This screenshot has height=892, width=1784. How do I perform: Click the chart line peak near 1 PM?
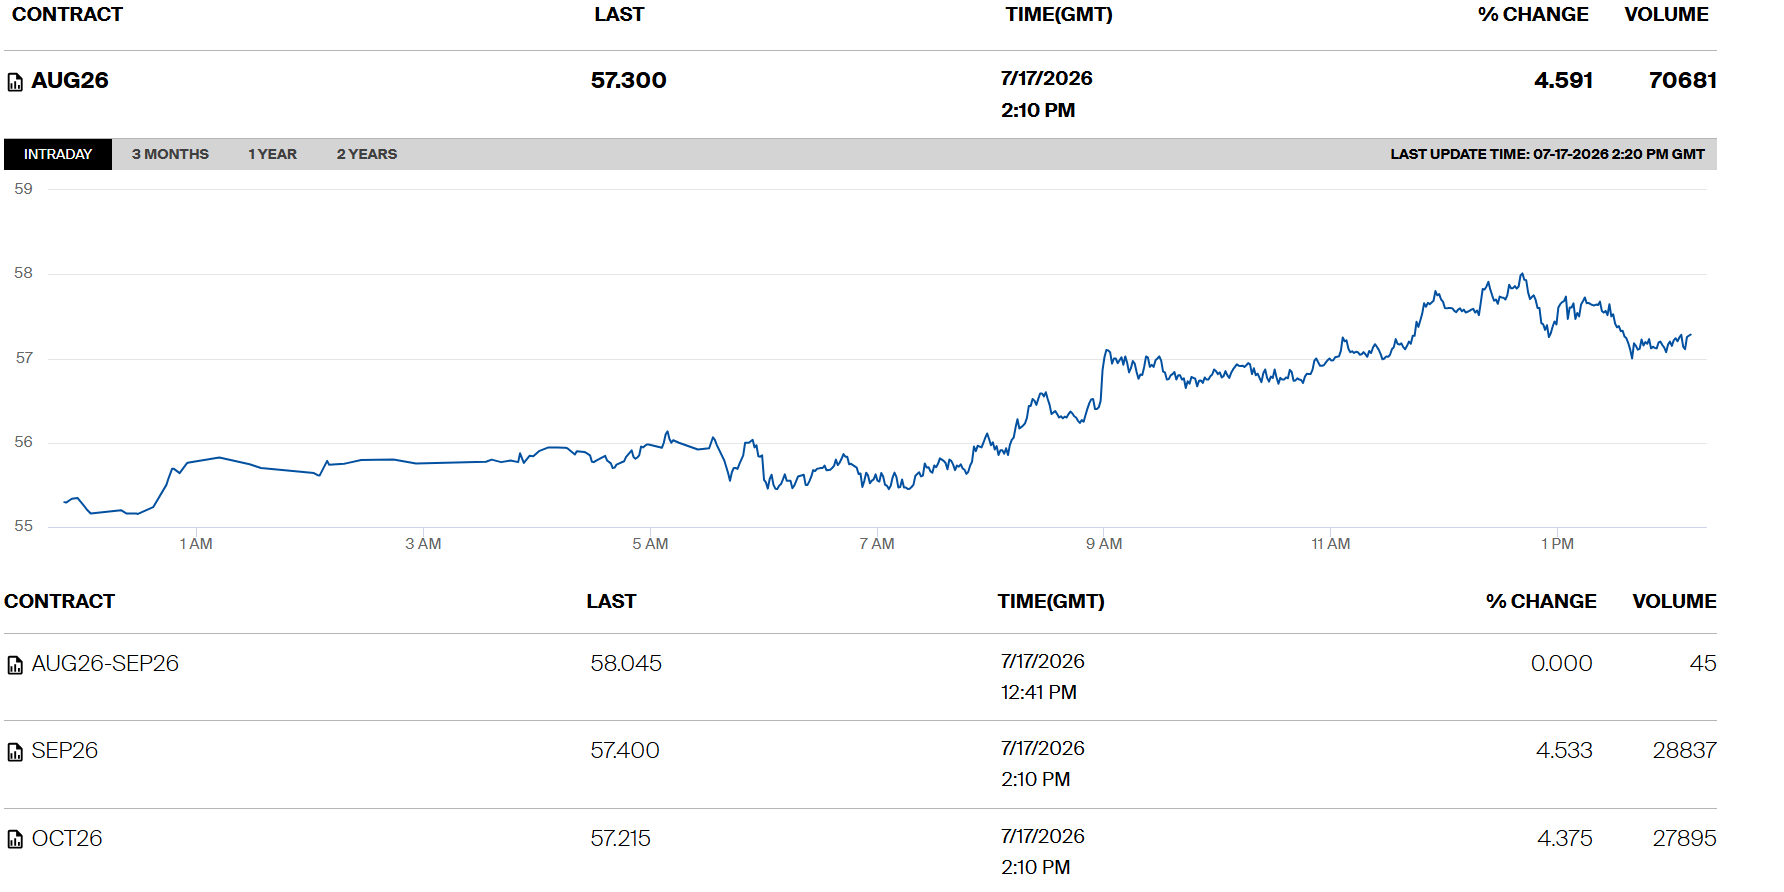1522,275
